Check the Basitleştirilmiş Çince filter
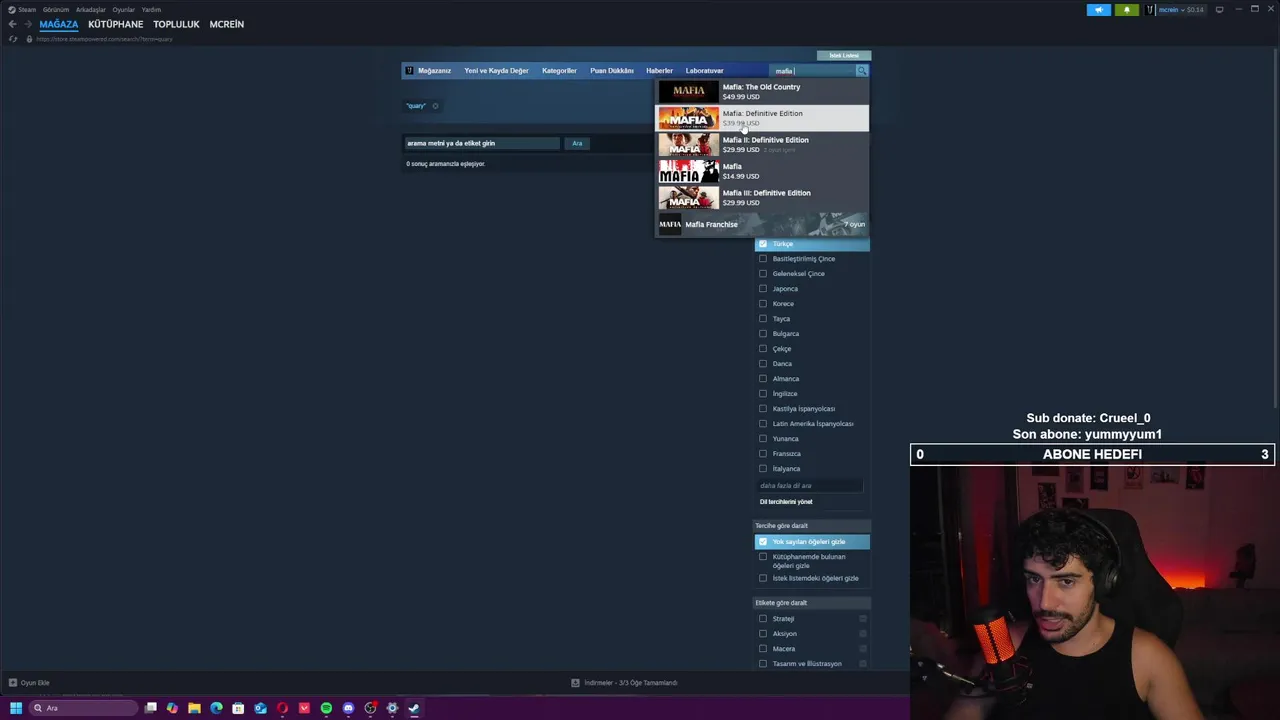This screenshot has width=1280, height=720. pos(763,259)
